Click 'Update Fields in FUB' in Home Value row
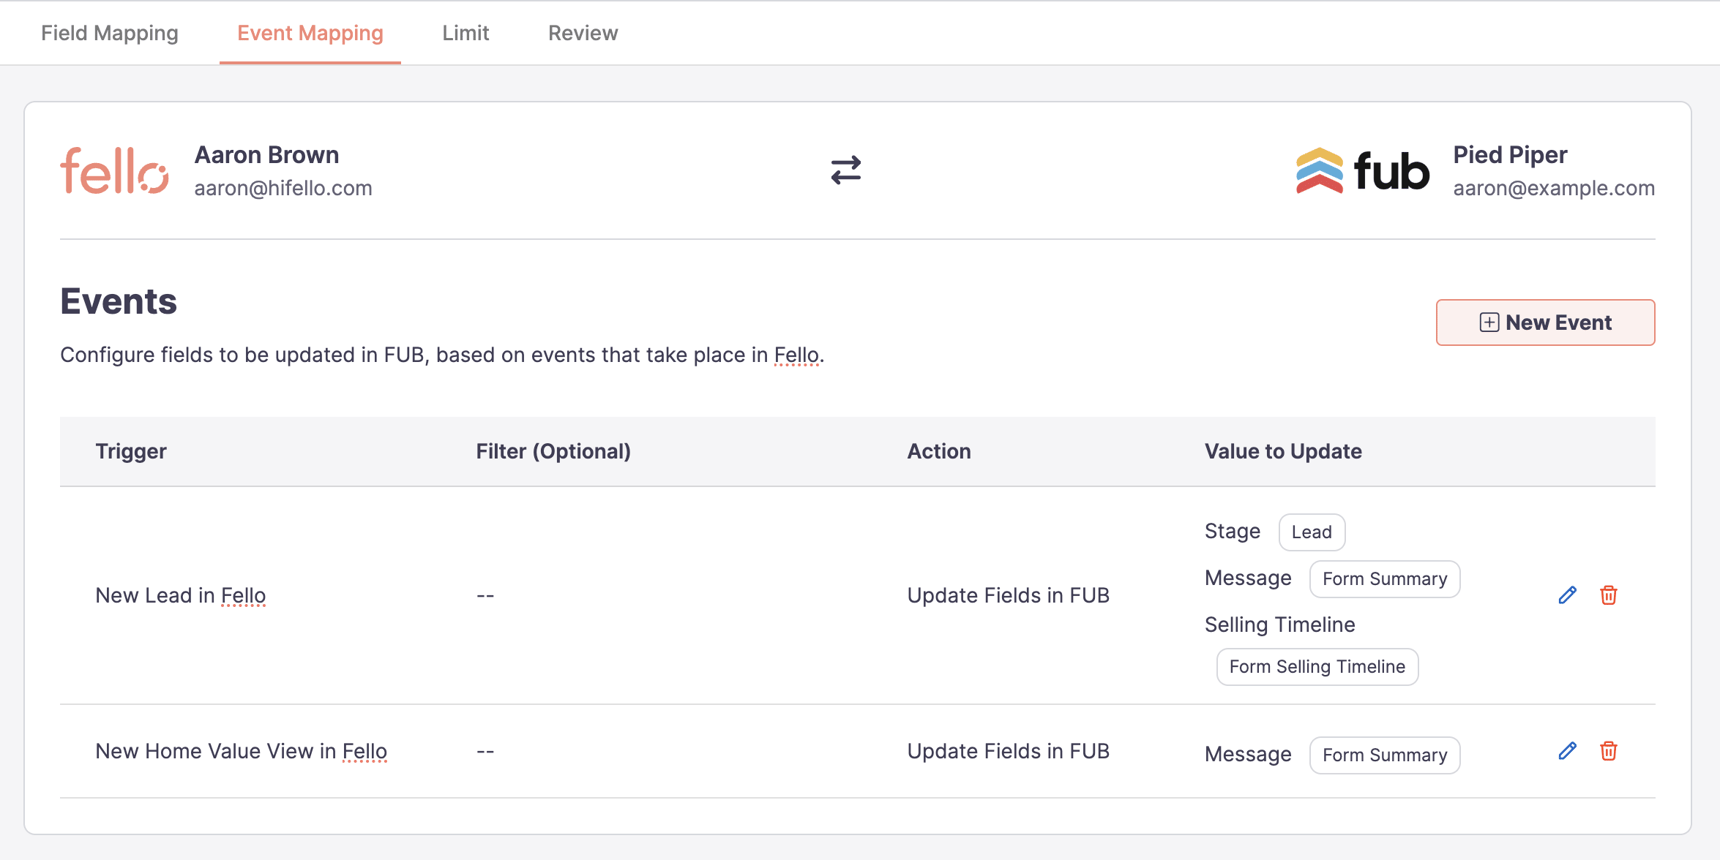 point(1008,751)
